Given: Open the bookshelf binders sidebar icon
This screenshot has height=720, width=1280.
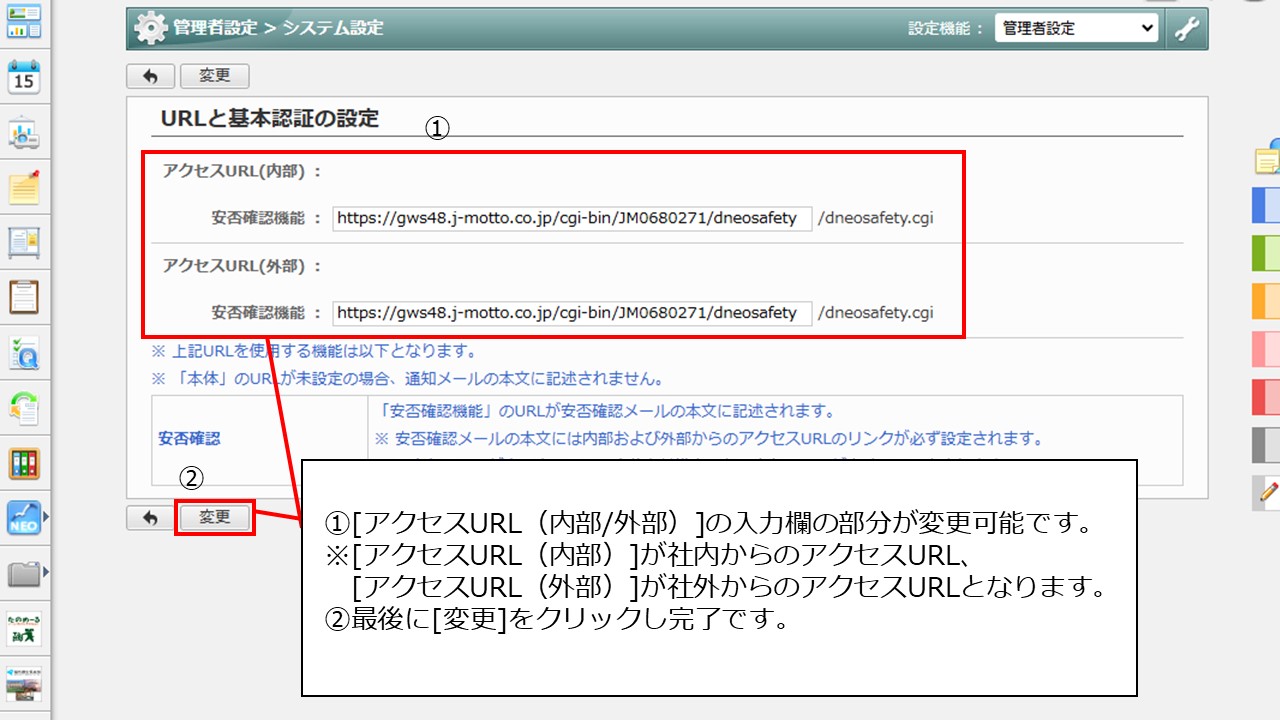Looking at the screenshot, I should [x=24, y=463].
